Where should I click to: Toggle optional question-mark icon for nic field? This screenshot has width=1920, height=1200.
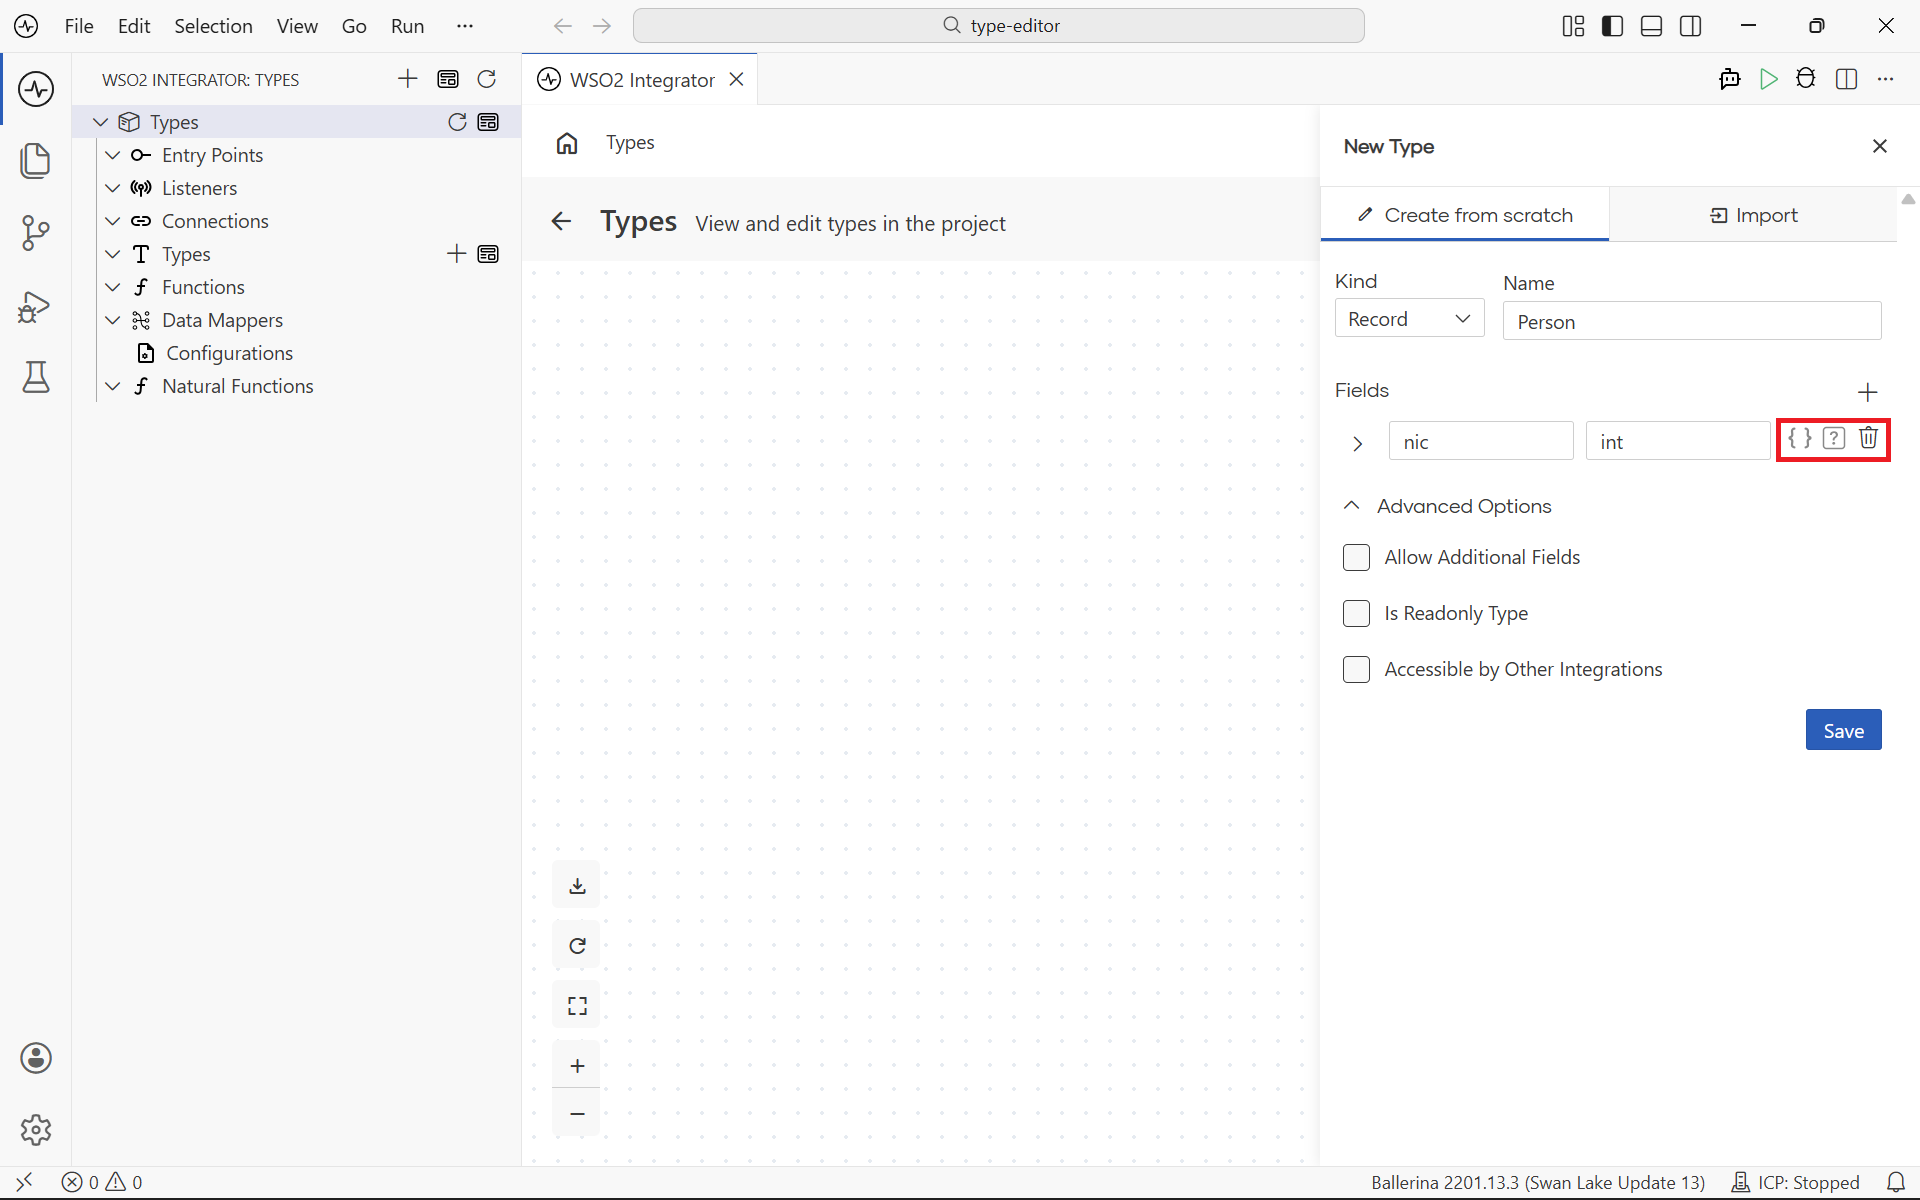pos(1834,438)
